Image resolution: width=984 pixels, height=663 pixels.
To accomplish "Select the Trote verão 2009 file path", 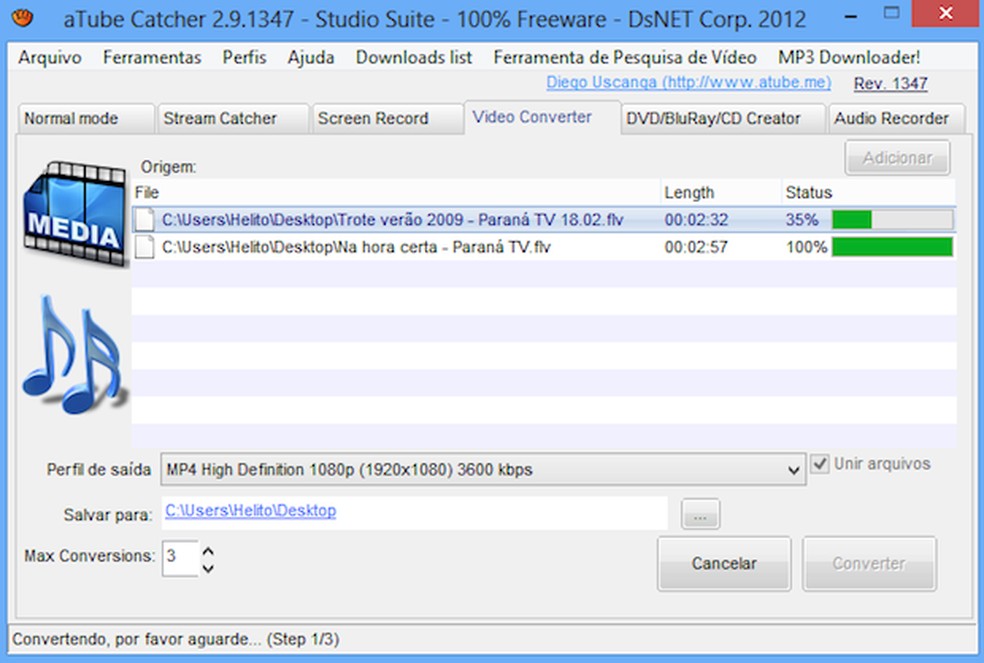I will [x=393, y=220].
